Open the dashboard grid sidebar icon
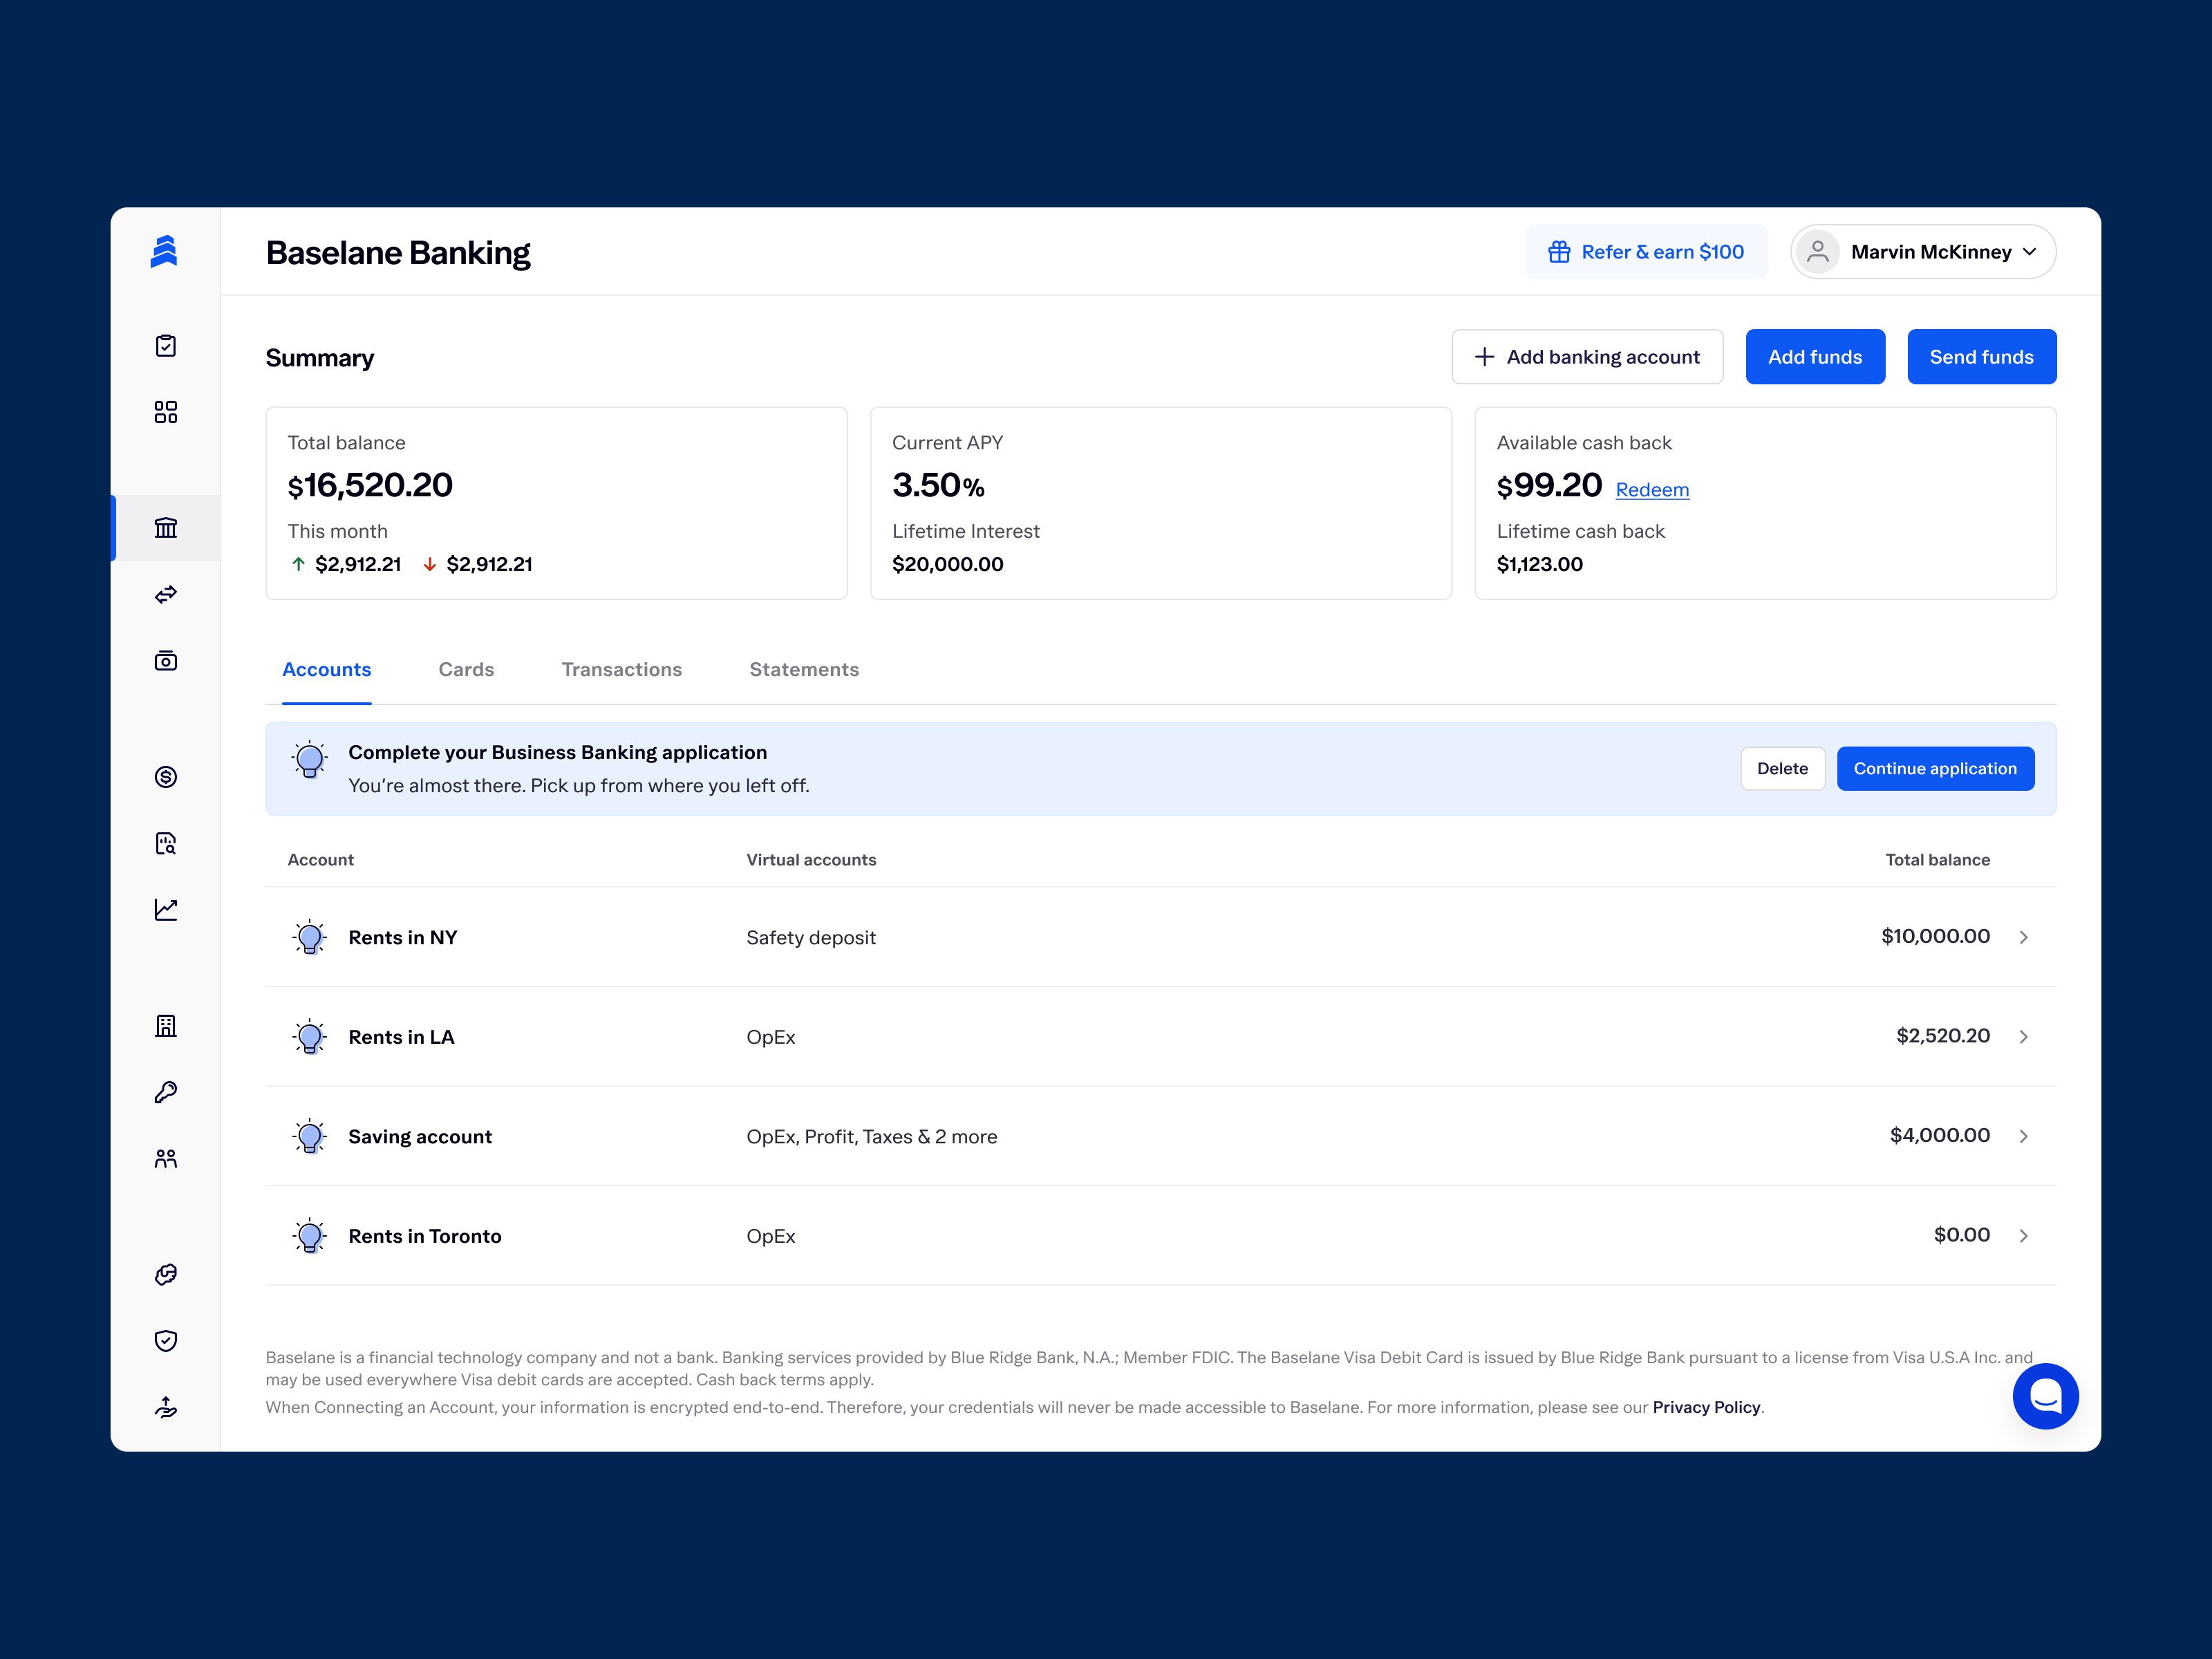Image resolution: width=2212 pixels, height=1659 pixels. point(166,412)
